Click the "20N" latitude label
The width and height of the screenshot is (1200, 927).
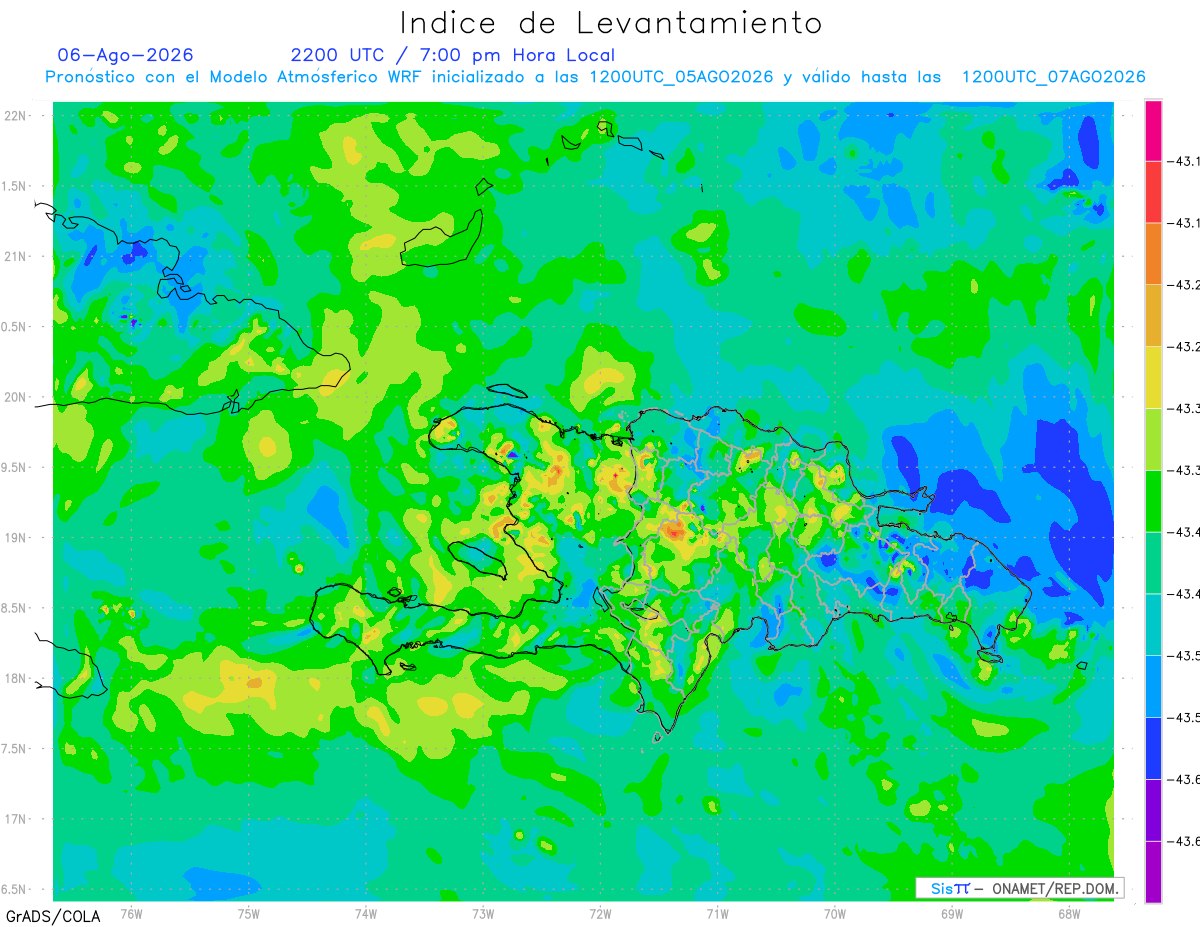click(17, 397)
